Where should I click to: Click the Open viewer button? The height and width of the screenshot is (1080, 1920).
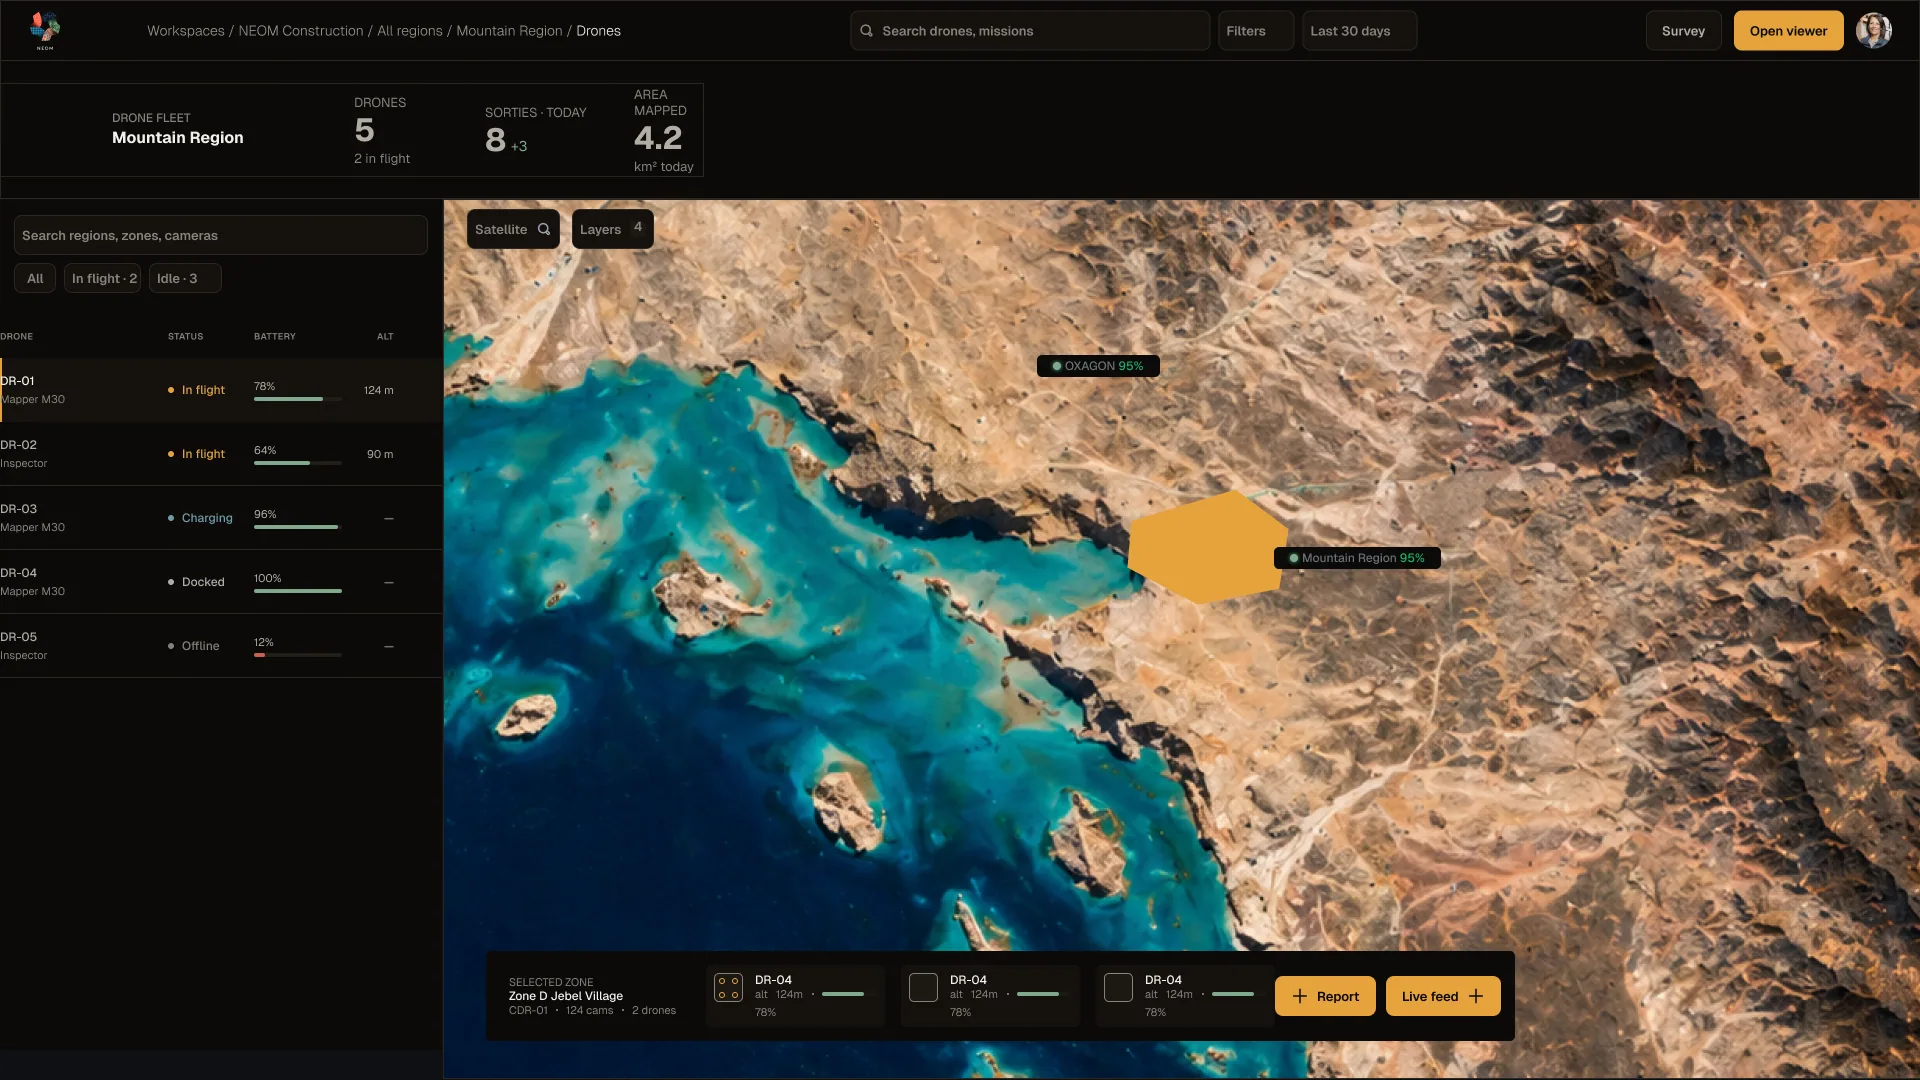(1788, 31)
